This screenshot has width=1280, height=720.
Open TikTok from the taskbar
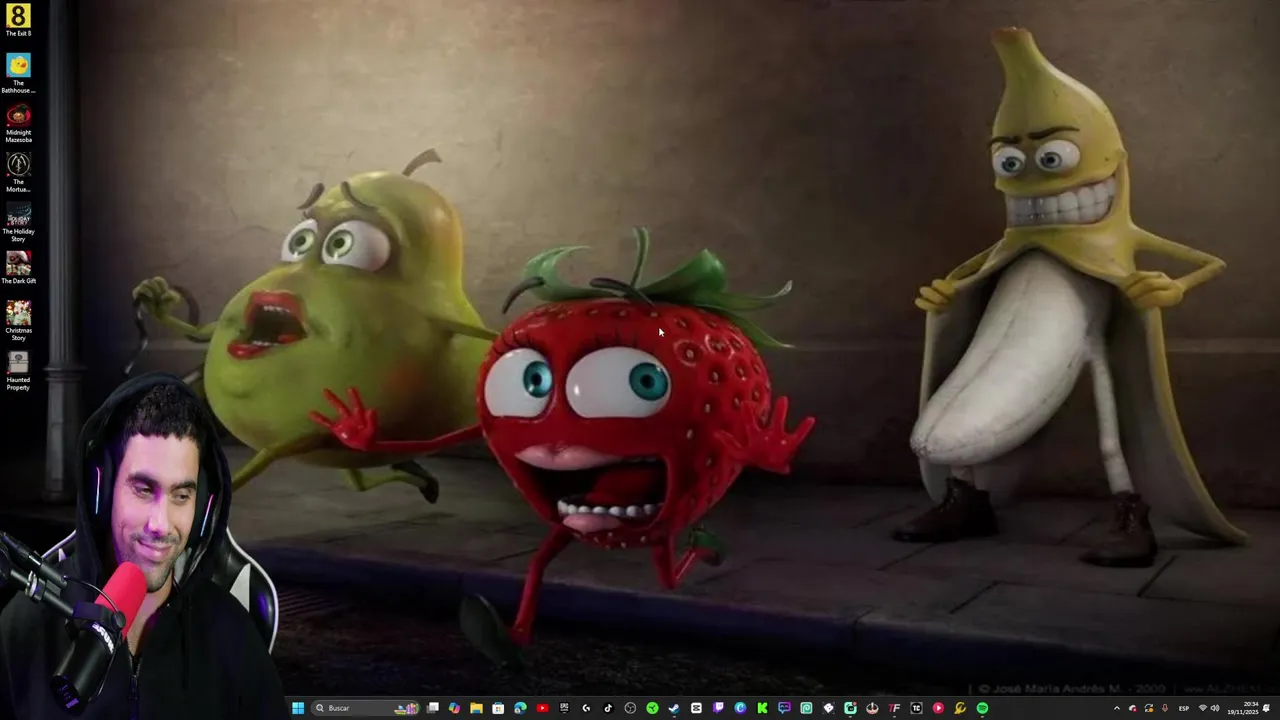click(x=608, y=708)
